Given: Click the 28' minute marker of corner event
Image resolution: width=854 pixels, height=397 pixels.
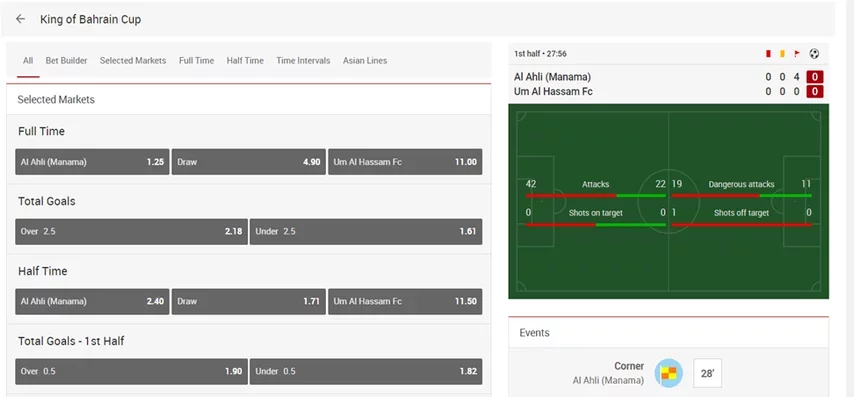Looking at the screenshot, I should click(x=707, y=373).
